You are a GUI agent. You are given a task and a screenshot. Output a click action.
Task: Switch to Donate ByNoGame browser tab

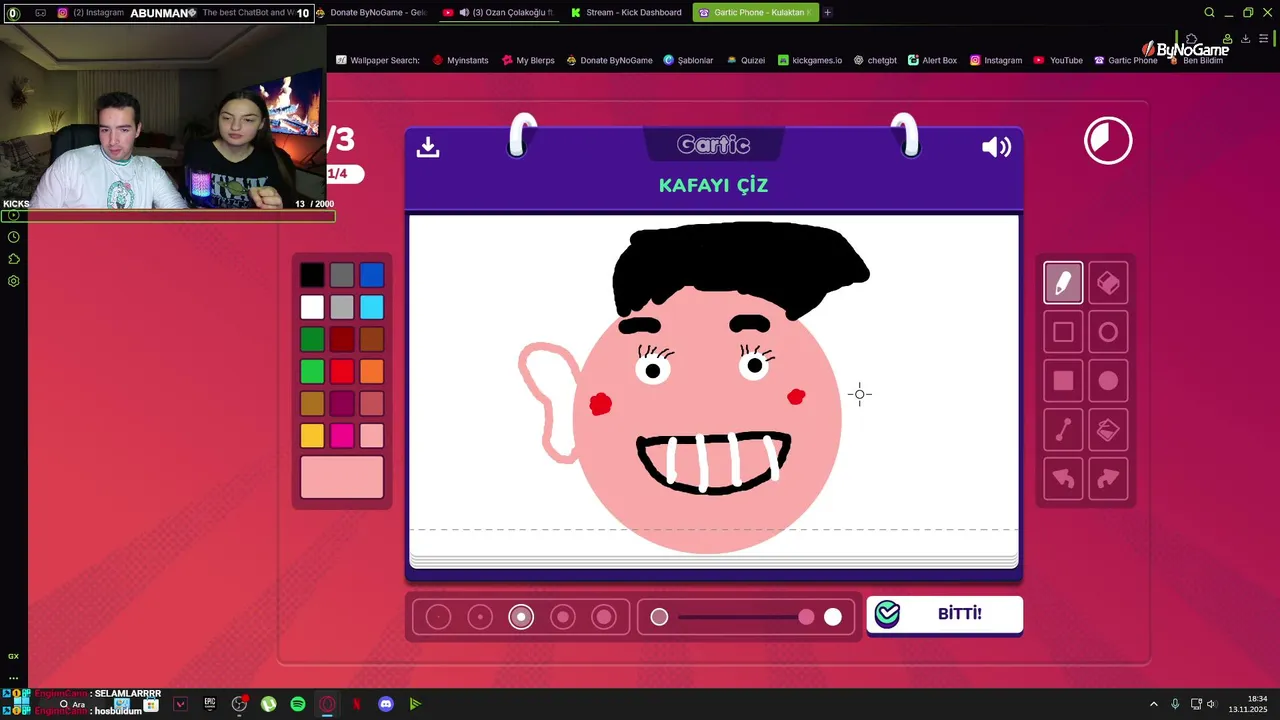[372, 12]
